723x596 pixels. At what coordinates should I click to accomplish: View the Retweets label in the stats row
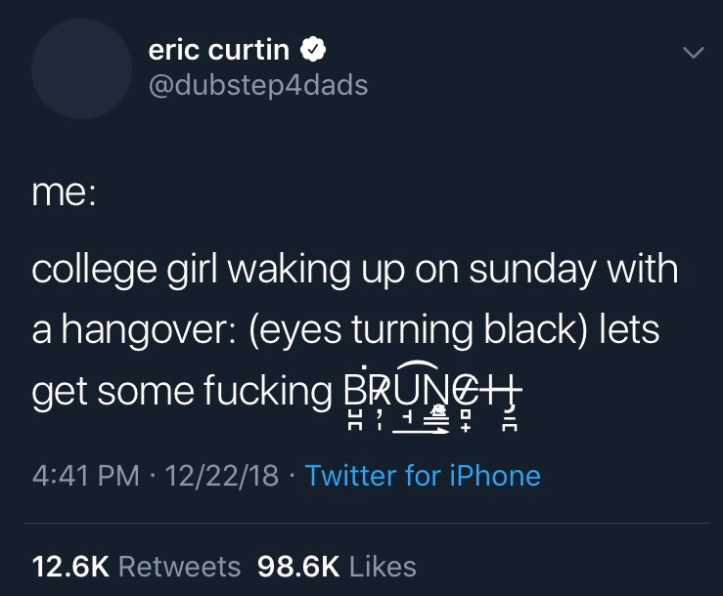pos(179,567)
